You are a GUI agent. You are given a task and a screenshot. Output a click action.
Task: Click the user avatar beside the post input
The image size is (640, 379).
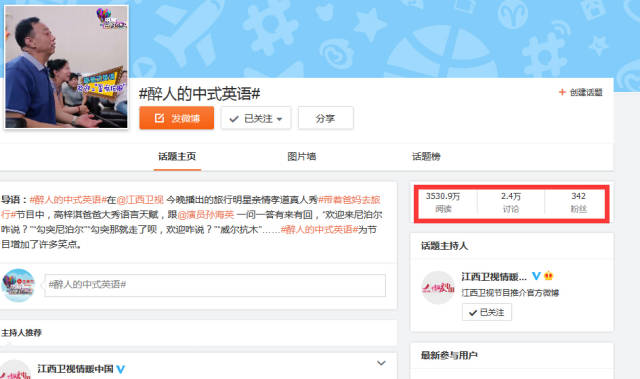18,285
